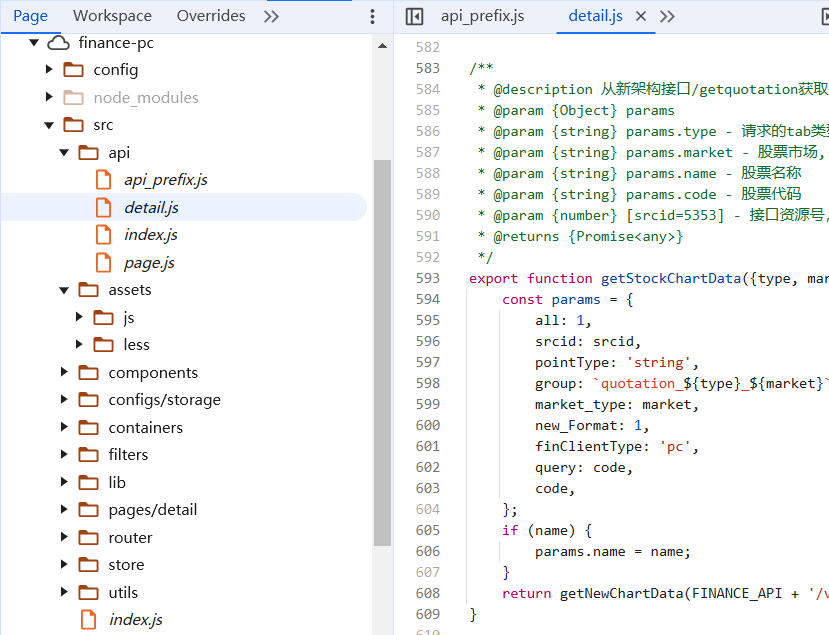Click the detail.js file icon in tree
The image size is (829, 635).
point(104,207)
